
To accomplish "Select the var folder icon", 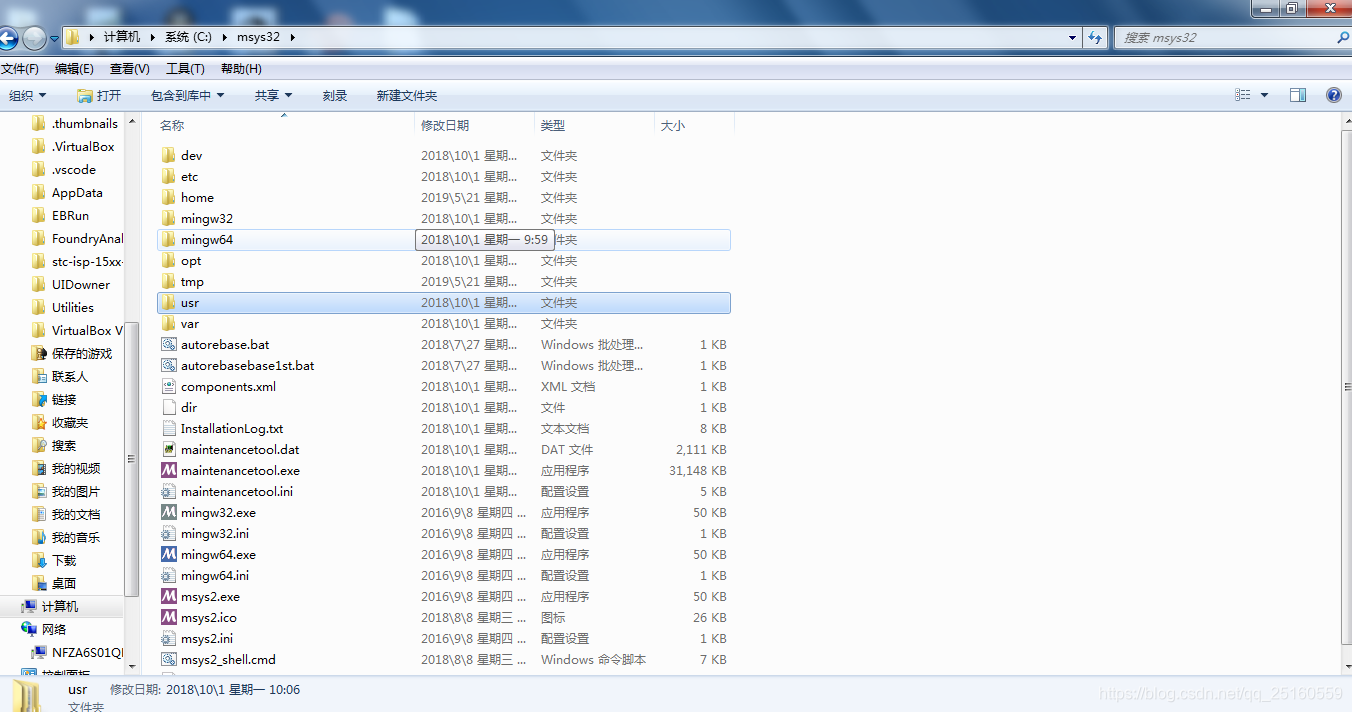I will tap(169, 323).
